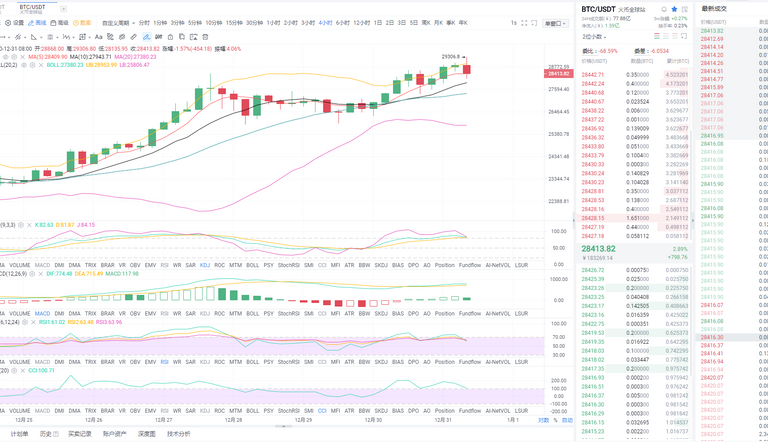This screenshot has height=442, width=768.
Task: Select the 分时 timeframe
Action: [144, 23]
